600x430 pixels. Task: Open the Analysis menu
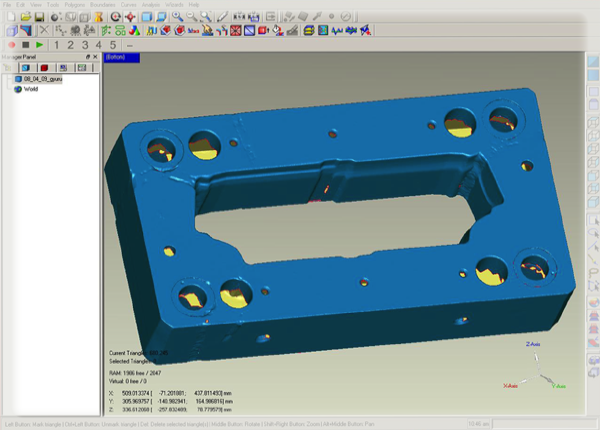point(153,5)
